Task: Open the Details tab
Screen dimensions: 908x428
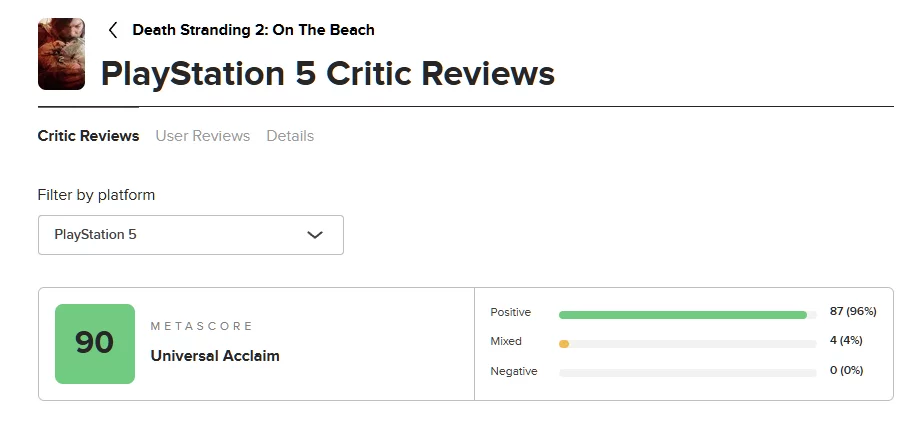Action: point(290,136)
